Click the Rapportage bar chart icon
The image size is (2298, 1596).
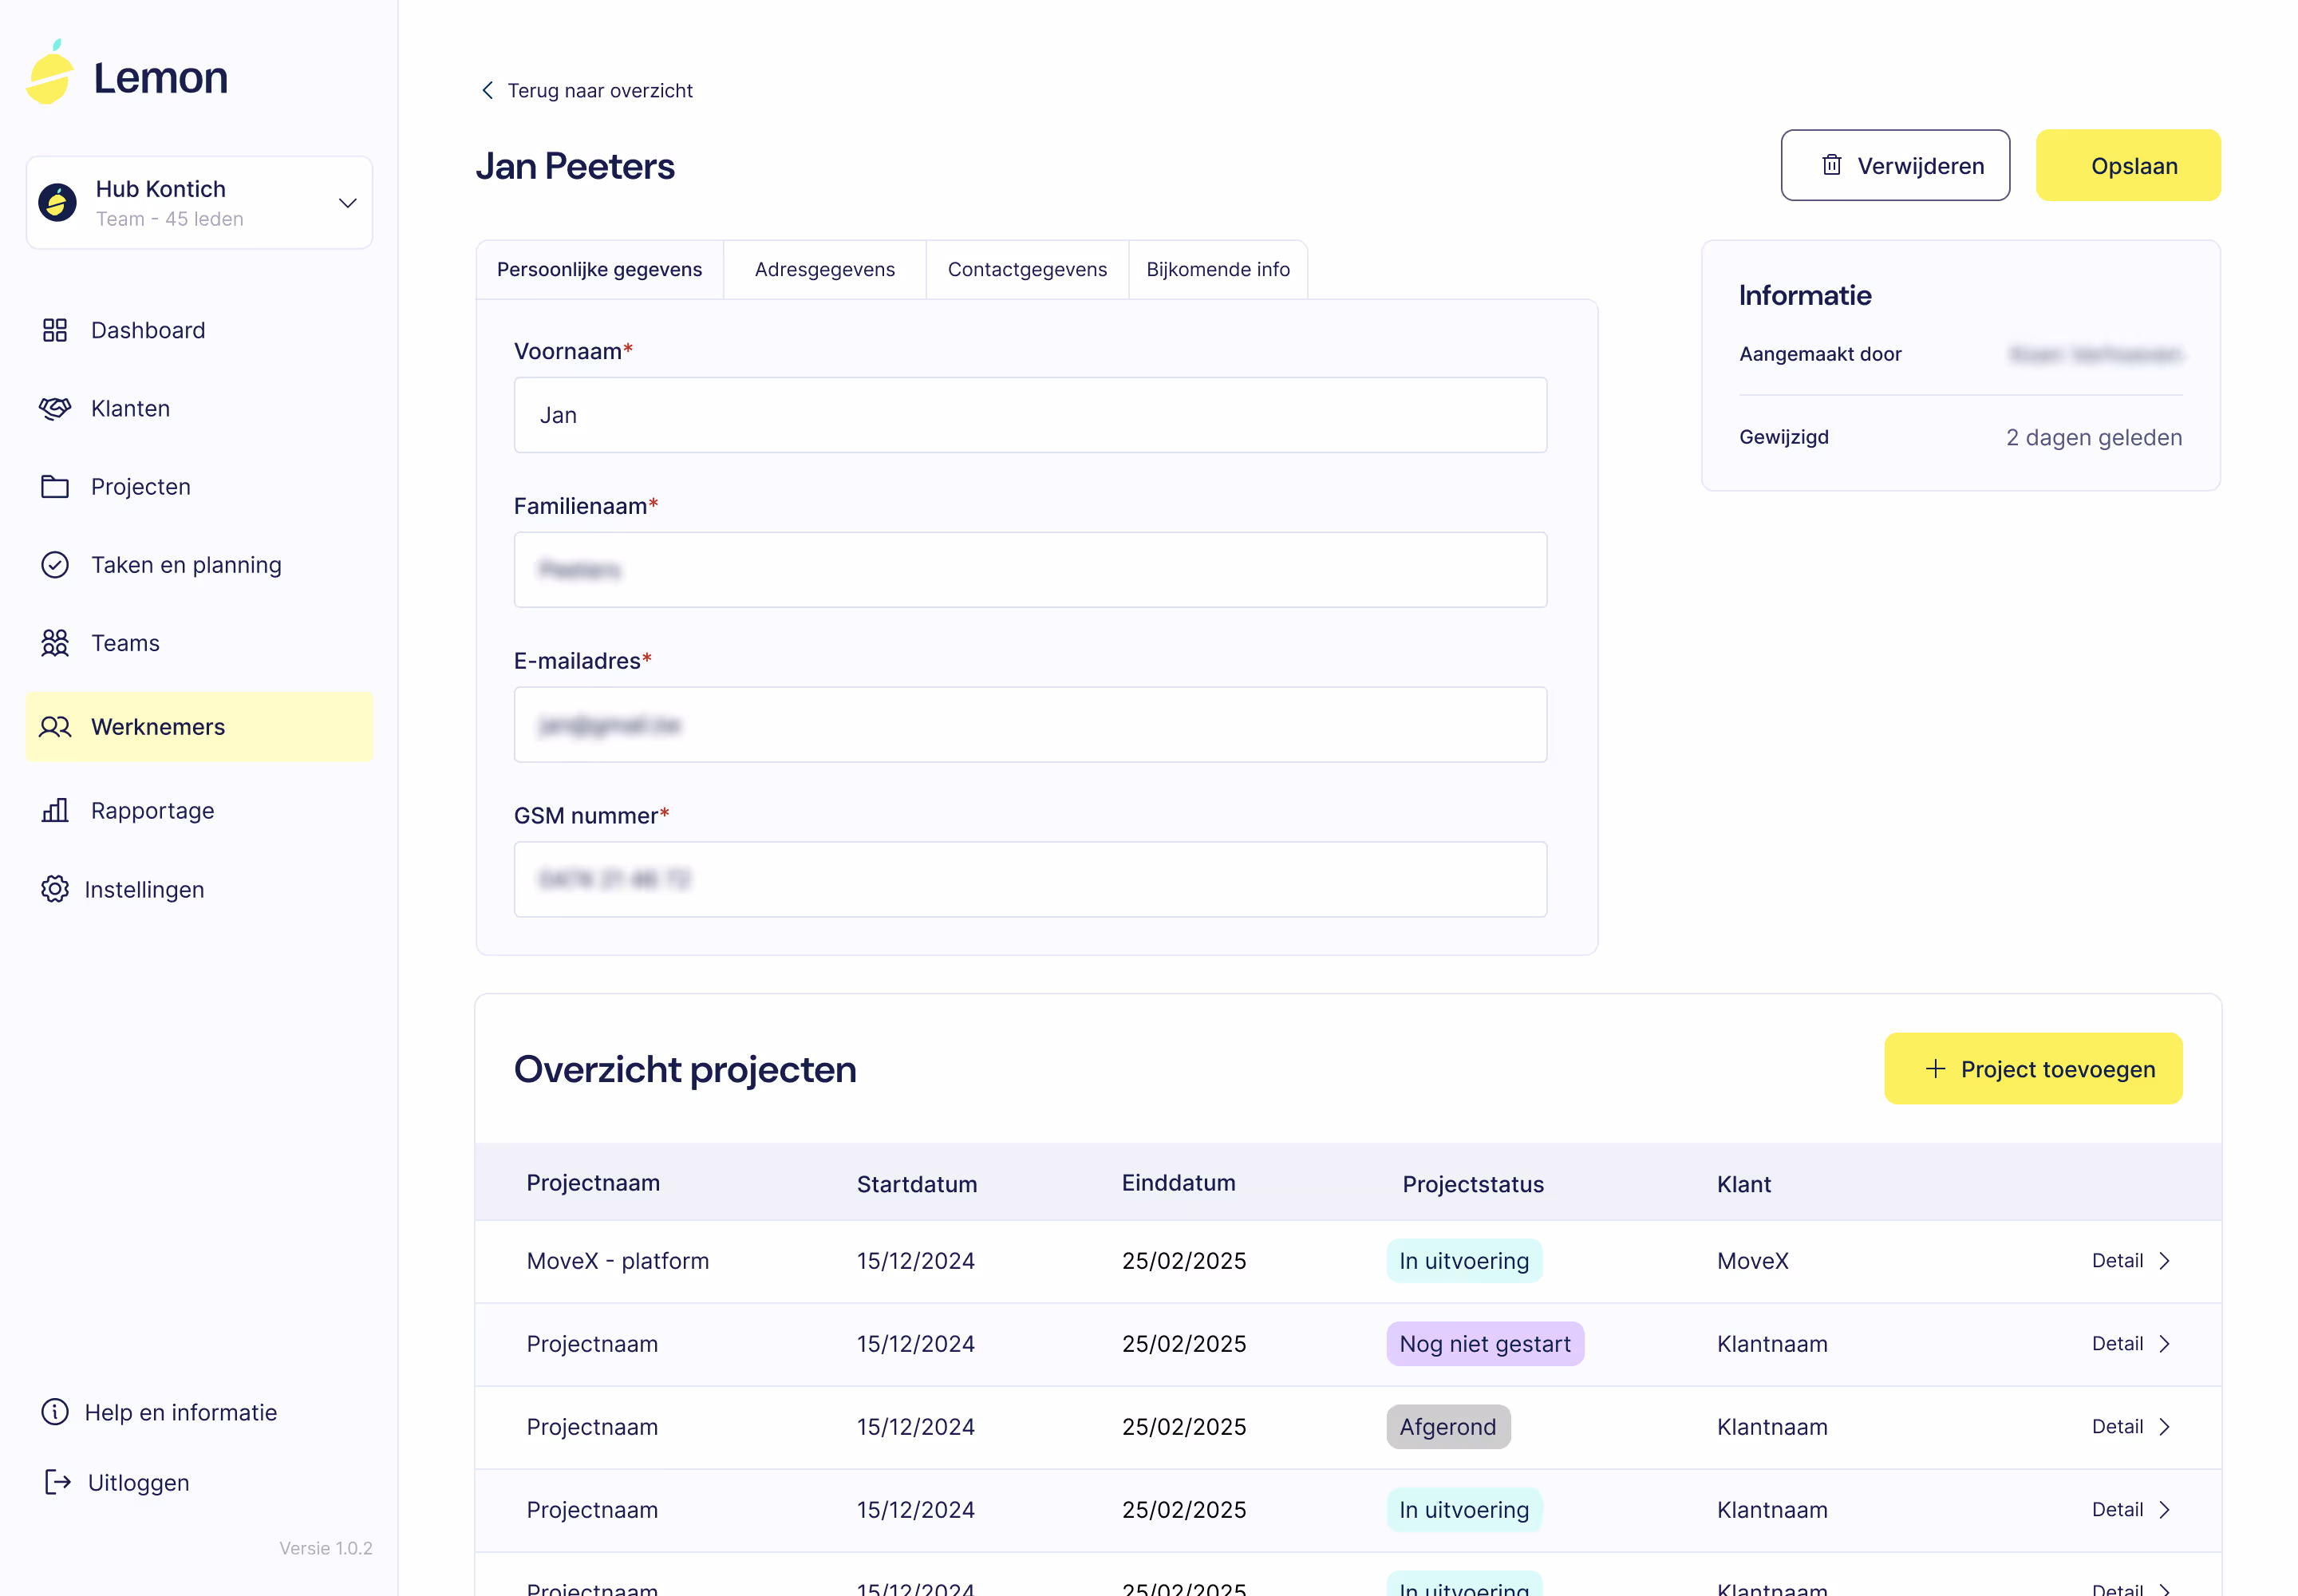click(x=55, y=810)
